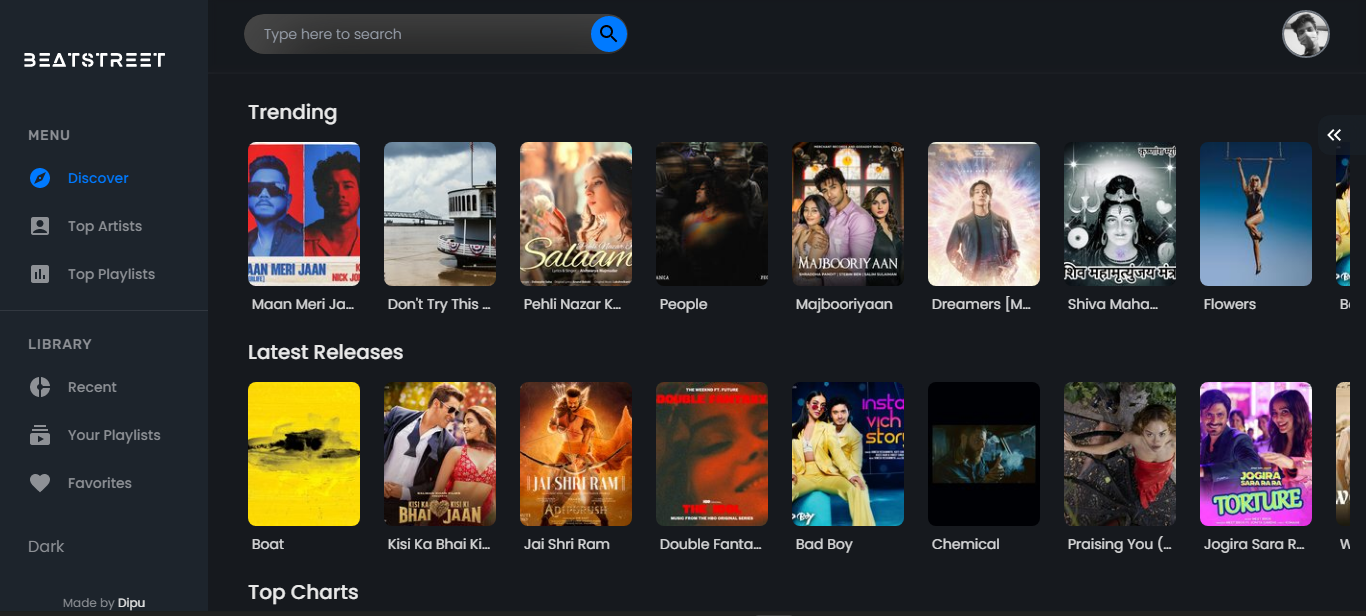Click the Top Charts section heading
The height and width of the screenshot is (616, 1366).
click(x=303, y=592)
